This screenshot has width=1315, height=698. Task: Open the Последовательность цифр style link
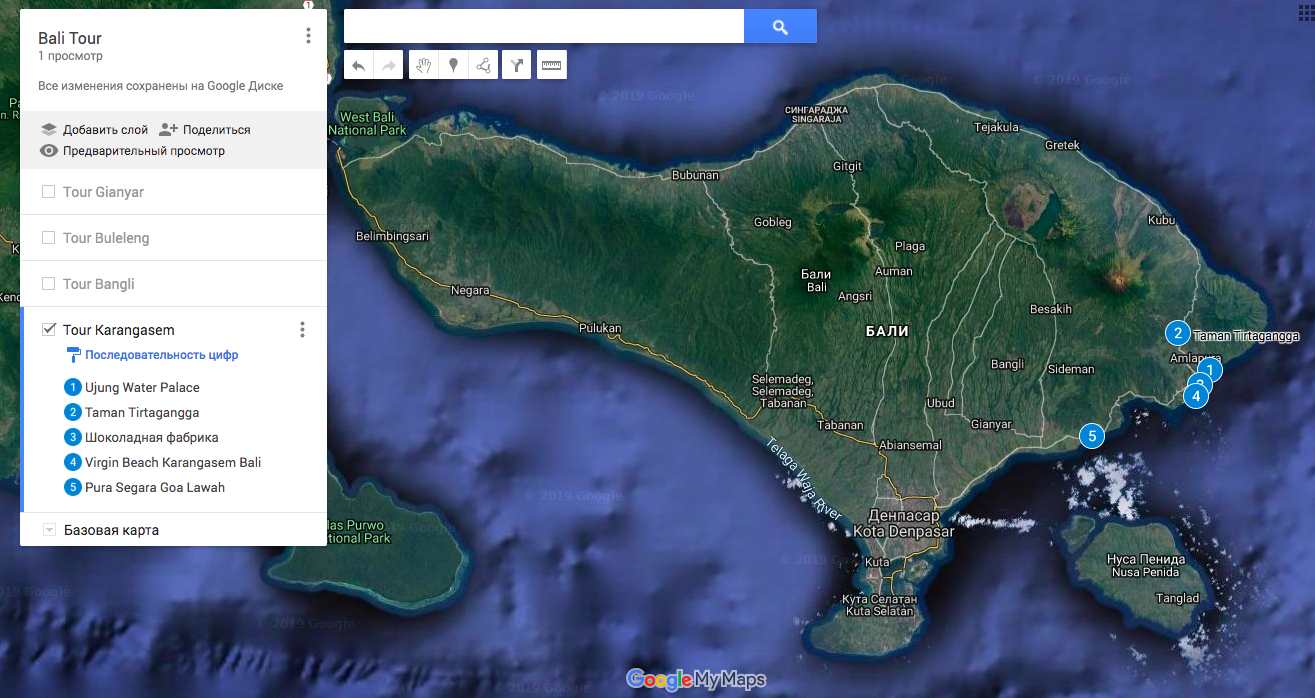click(160, 355)
